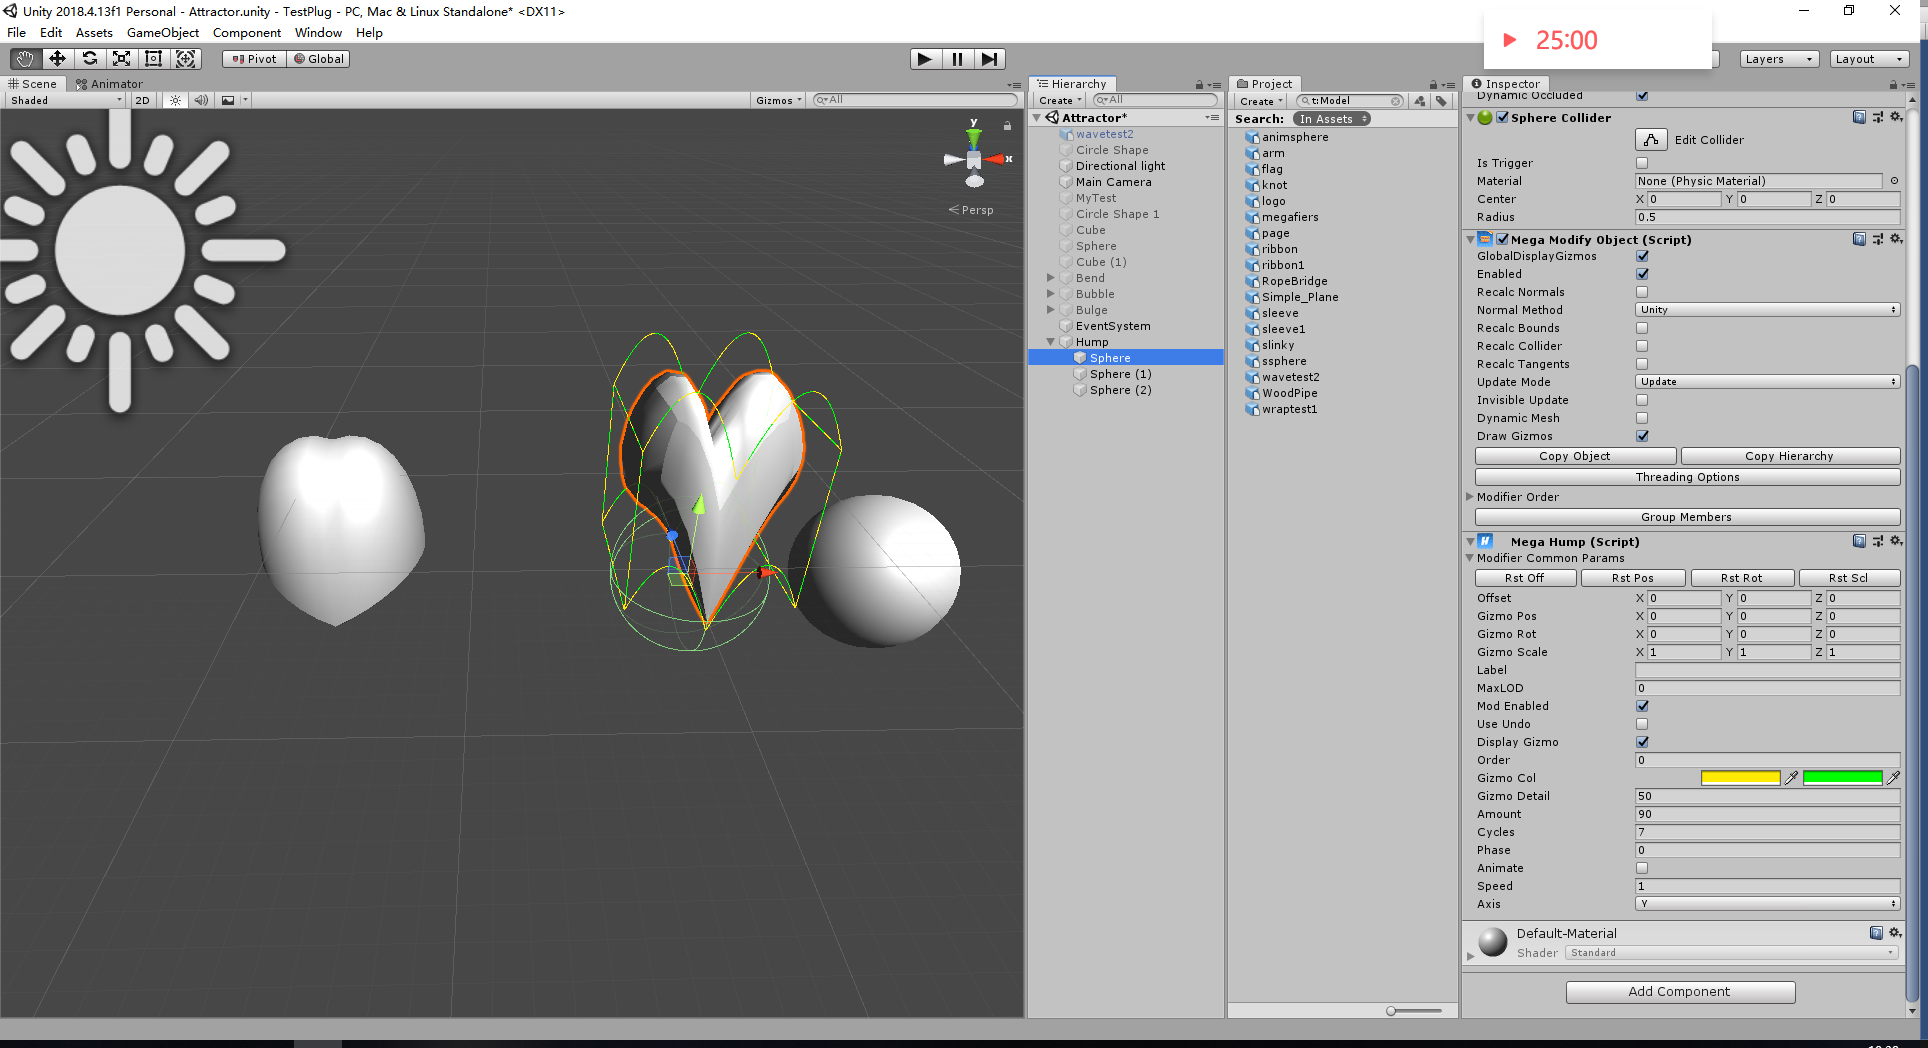Viewport: 1928px width, 1048px height.
Task: Open the Normal Method dropdown
Action: [1767, 310]
